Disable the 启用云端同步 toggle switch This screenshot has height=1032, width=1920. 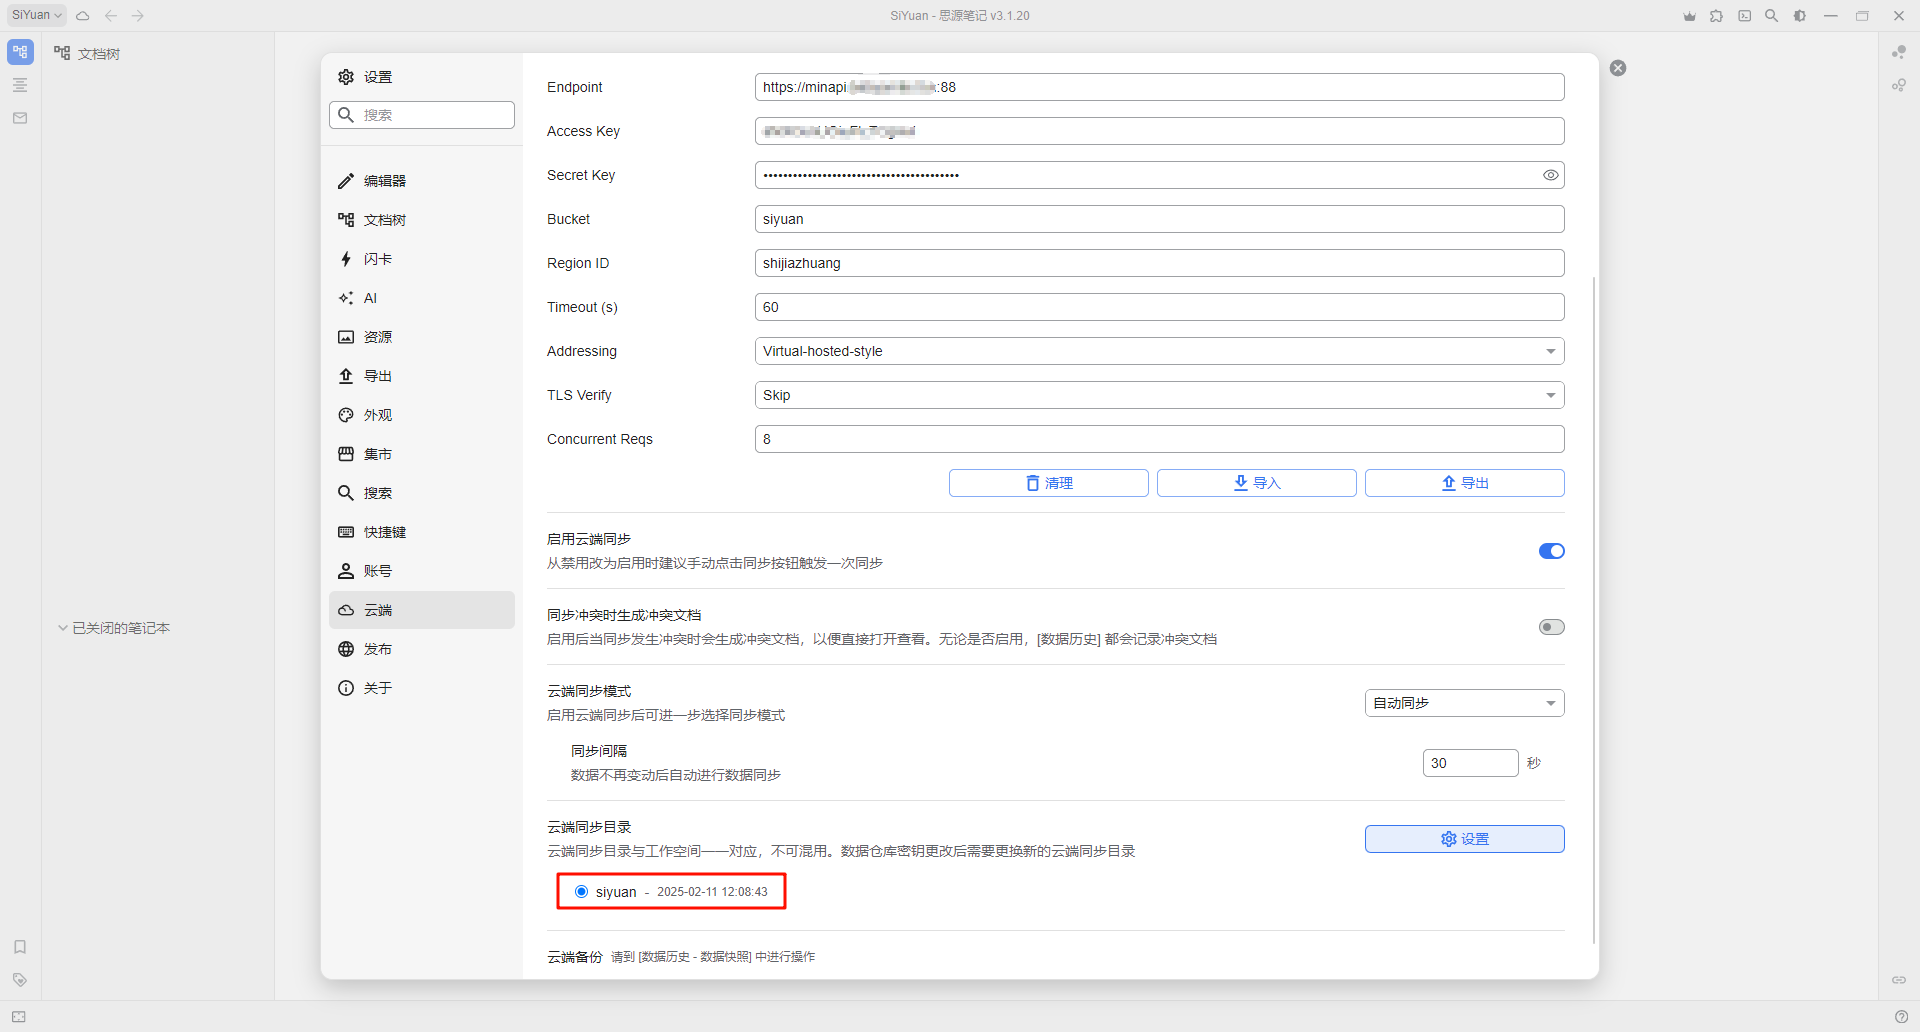(x=1551, y=551)
